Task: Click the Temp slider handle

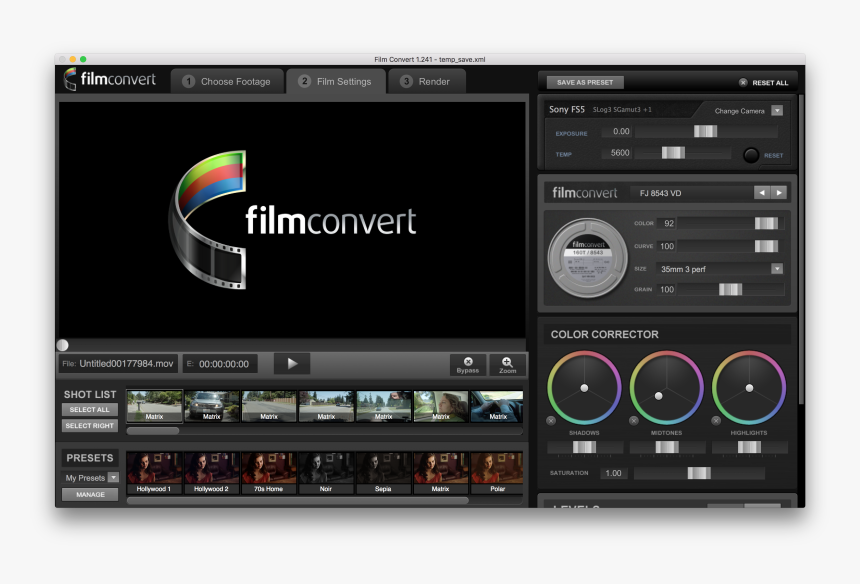Action: pyautogui.click(x=673, y=152)
